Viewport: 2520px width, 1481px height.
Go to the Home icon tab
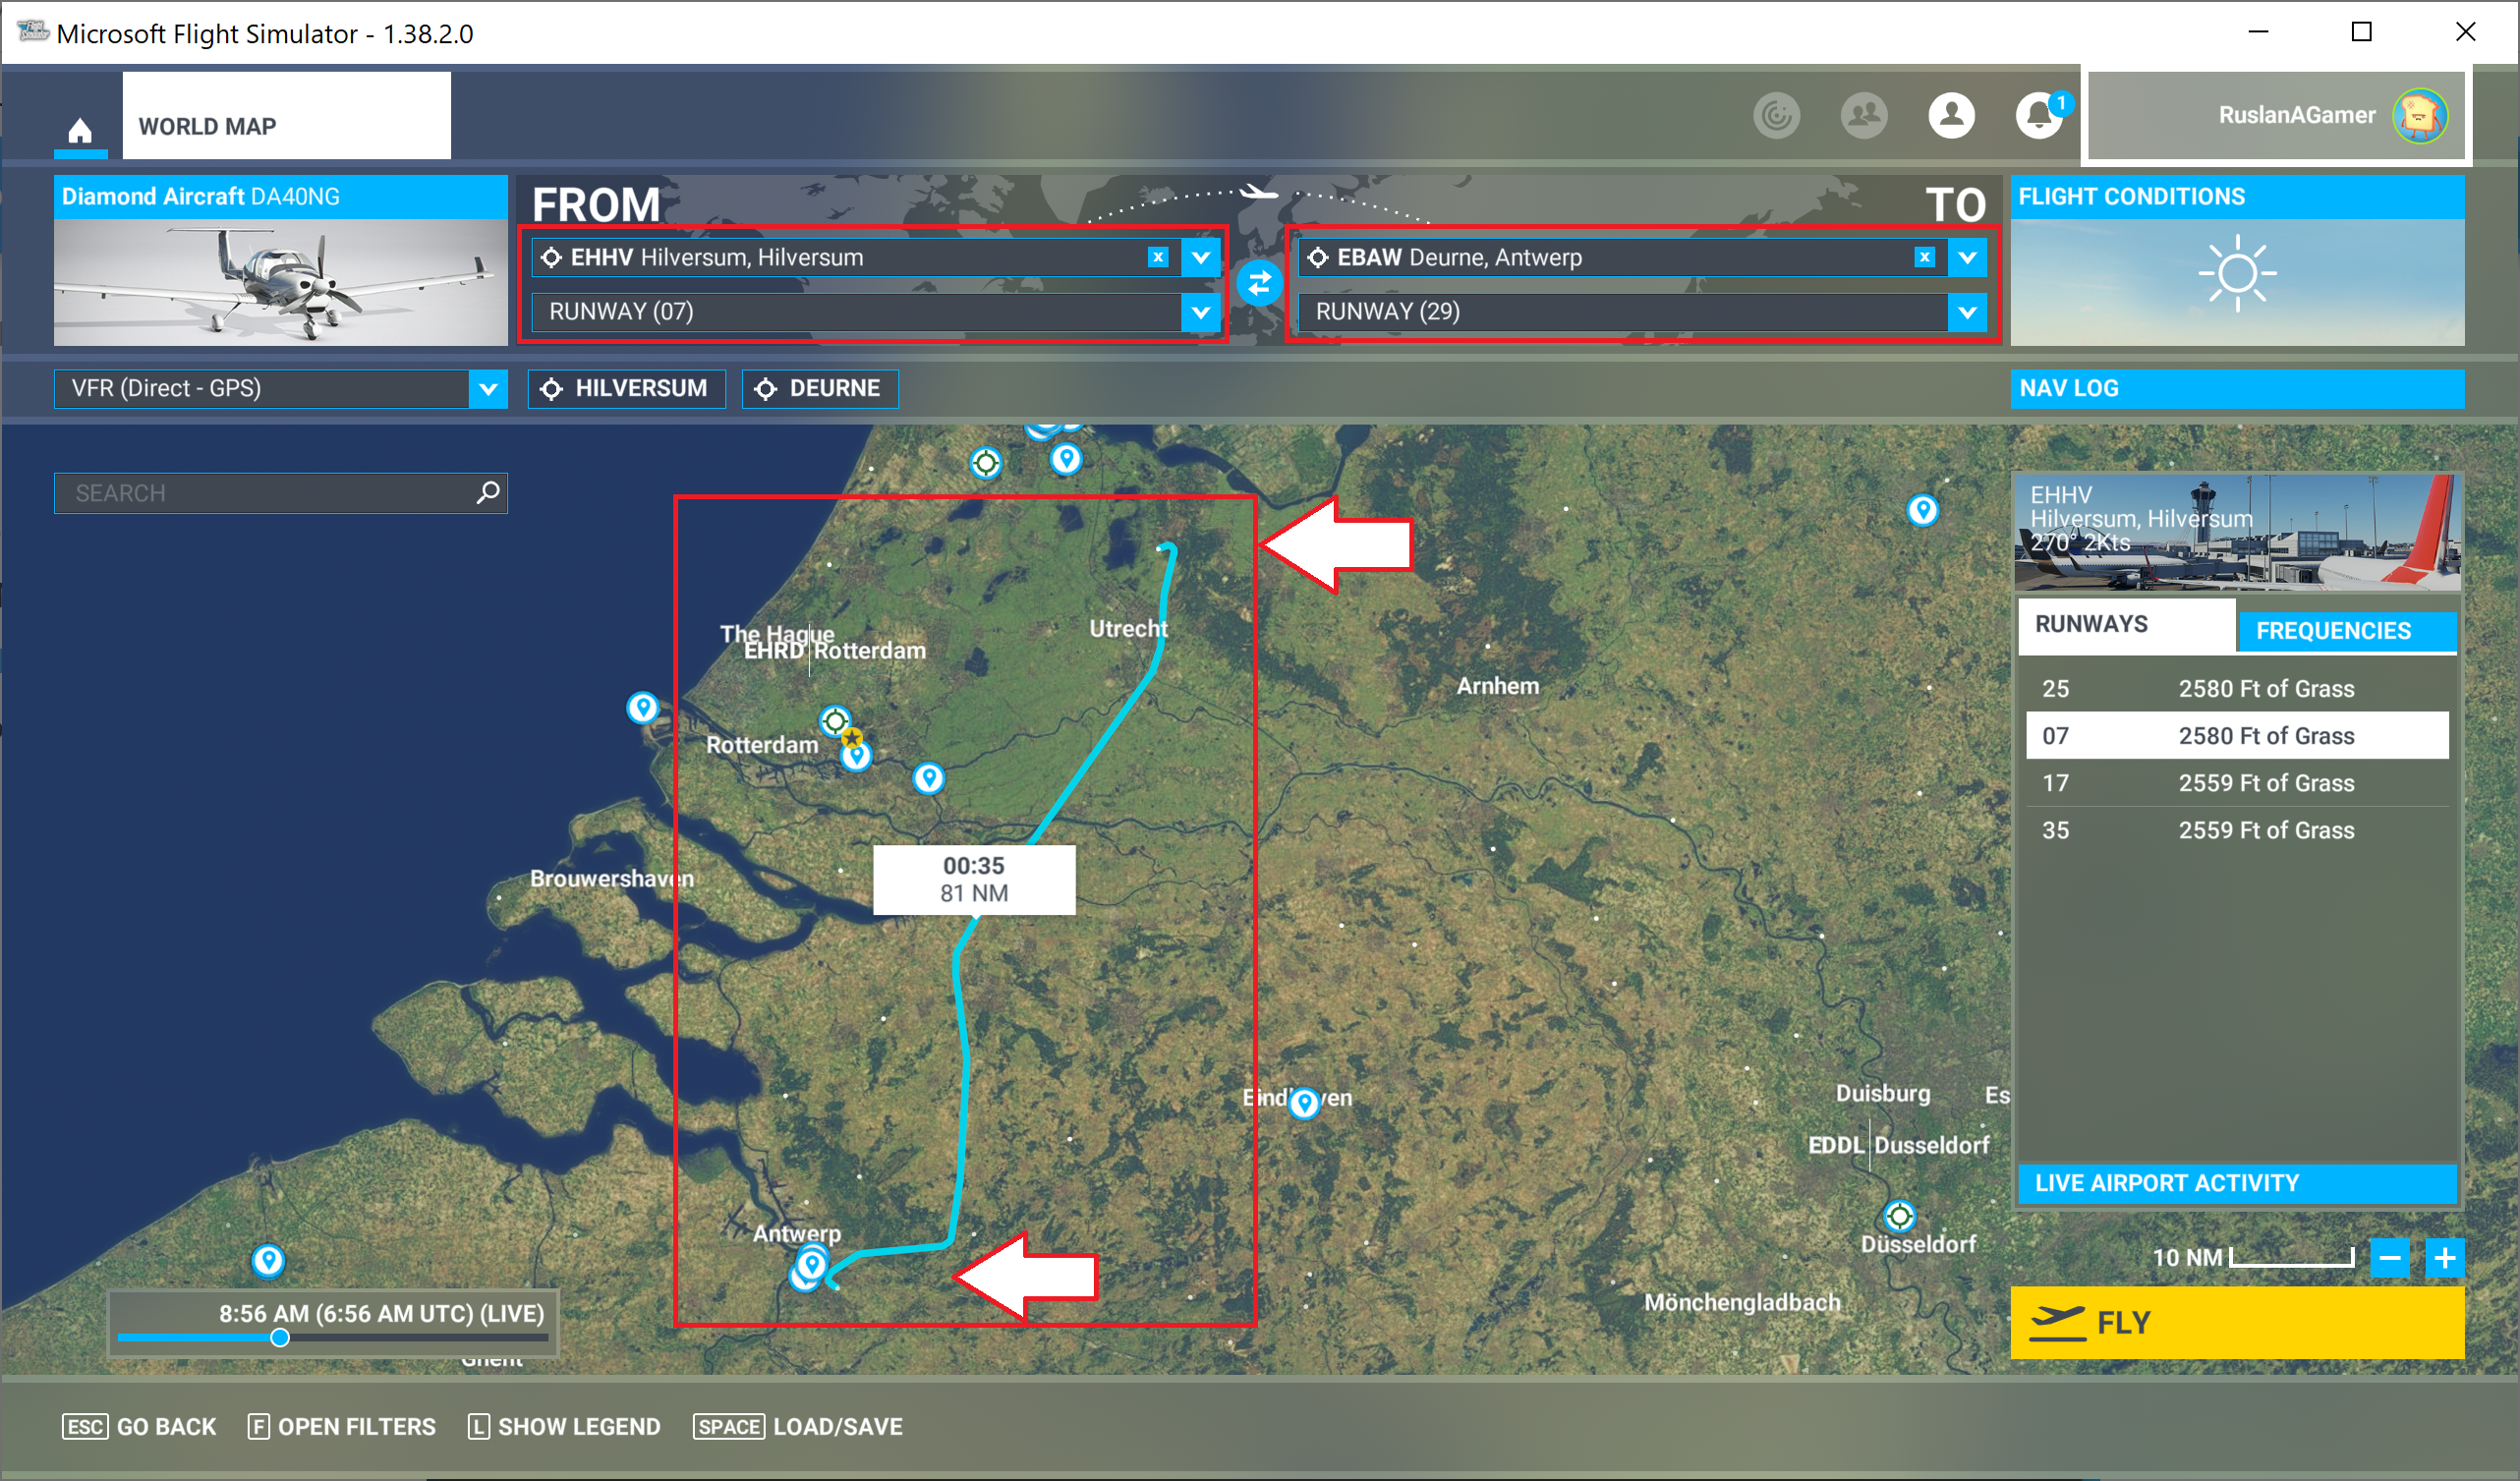coord(80,130)
